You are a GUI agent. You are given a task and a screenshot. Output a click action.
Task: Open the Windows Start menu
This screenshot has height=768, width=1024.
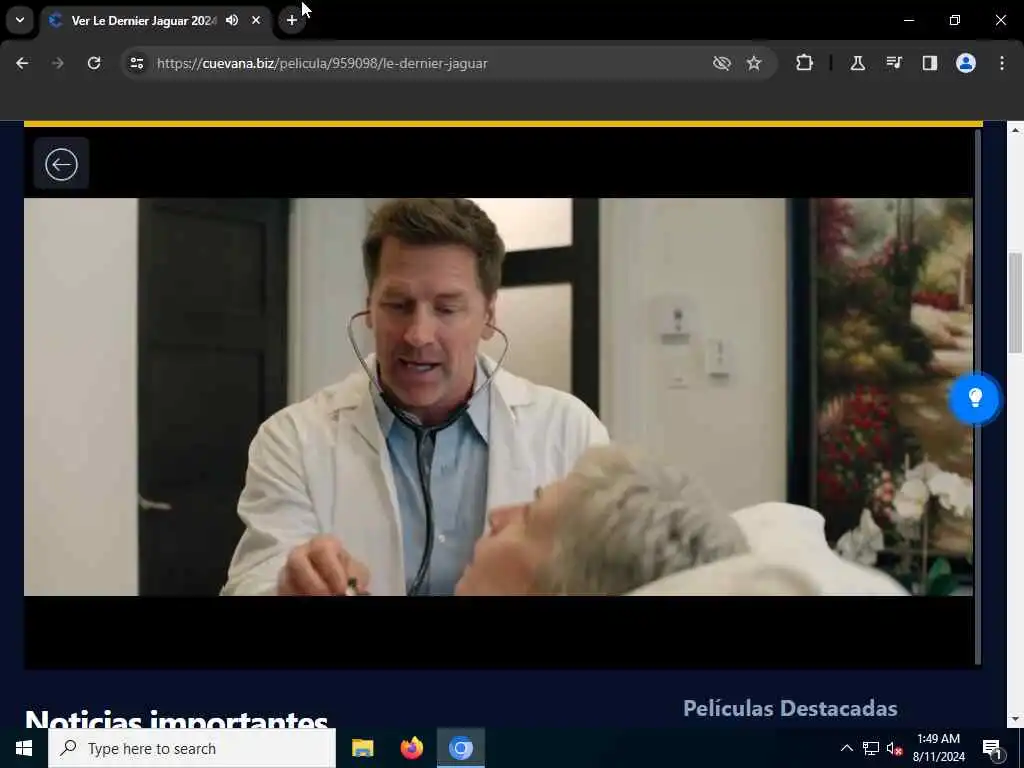24,748
